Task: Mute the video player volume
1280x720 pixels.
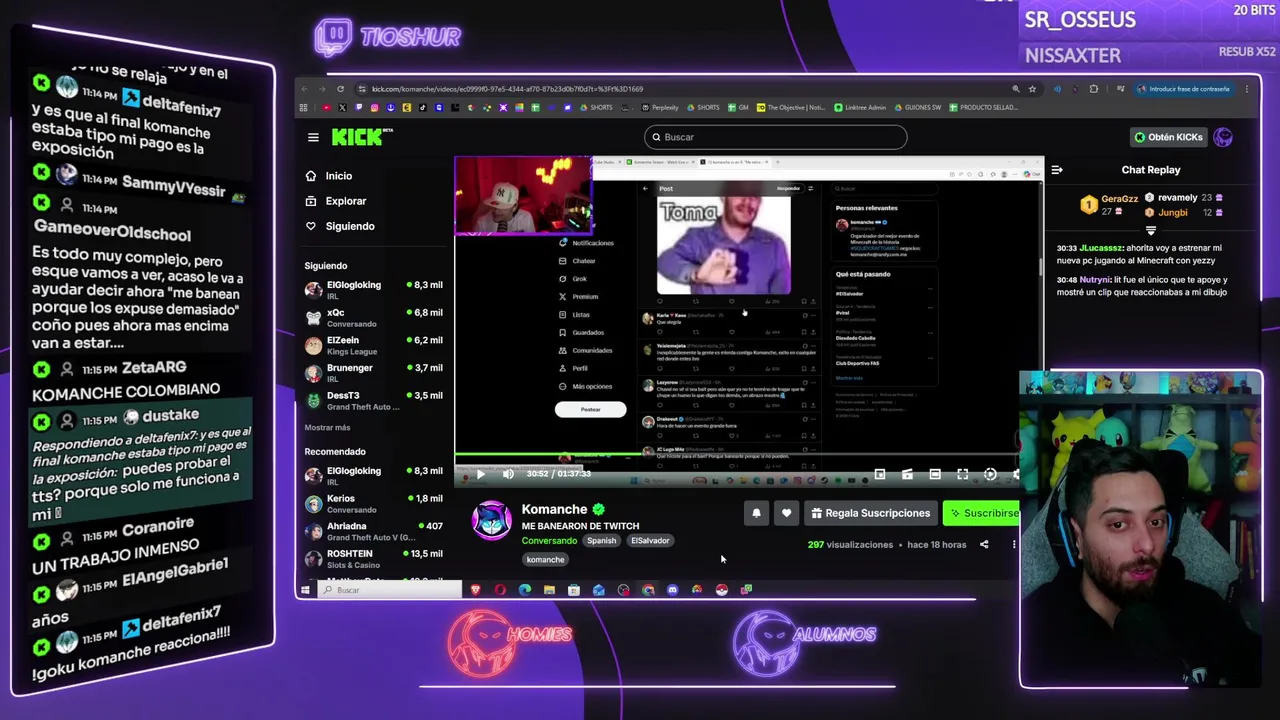Action: tap(508, 474)
